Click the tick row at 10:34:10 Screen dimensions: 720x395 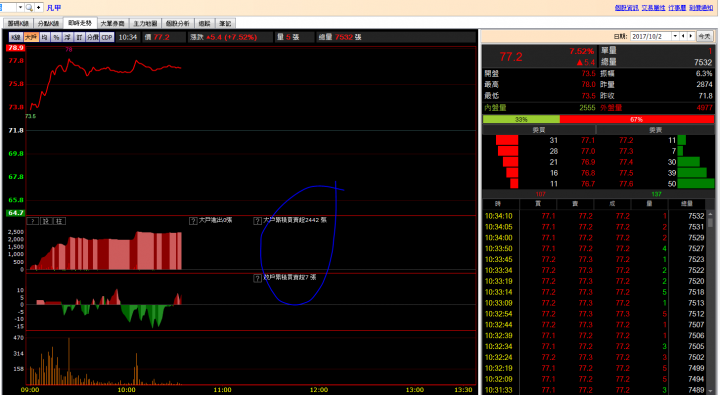pyautogui.click(x=595, y=216)
